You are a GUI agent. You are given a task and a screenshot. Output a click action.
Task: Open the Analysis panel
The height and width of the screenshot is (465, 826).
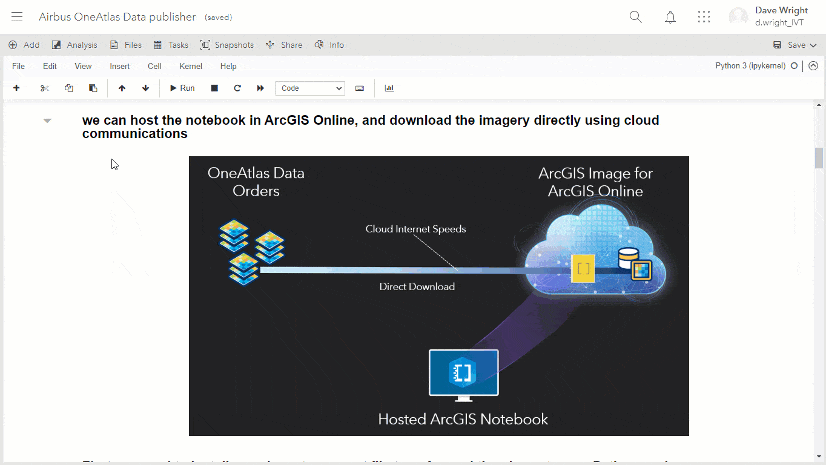[74, 45]
